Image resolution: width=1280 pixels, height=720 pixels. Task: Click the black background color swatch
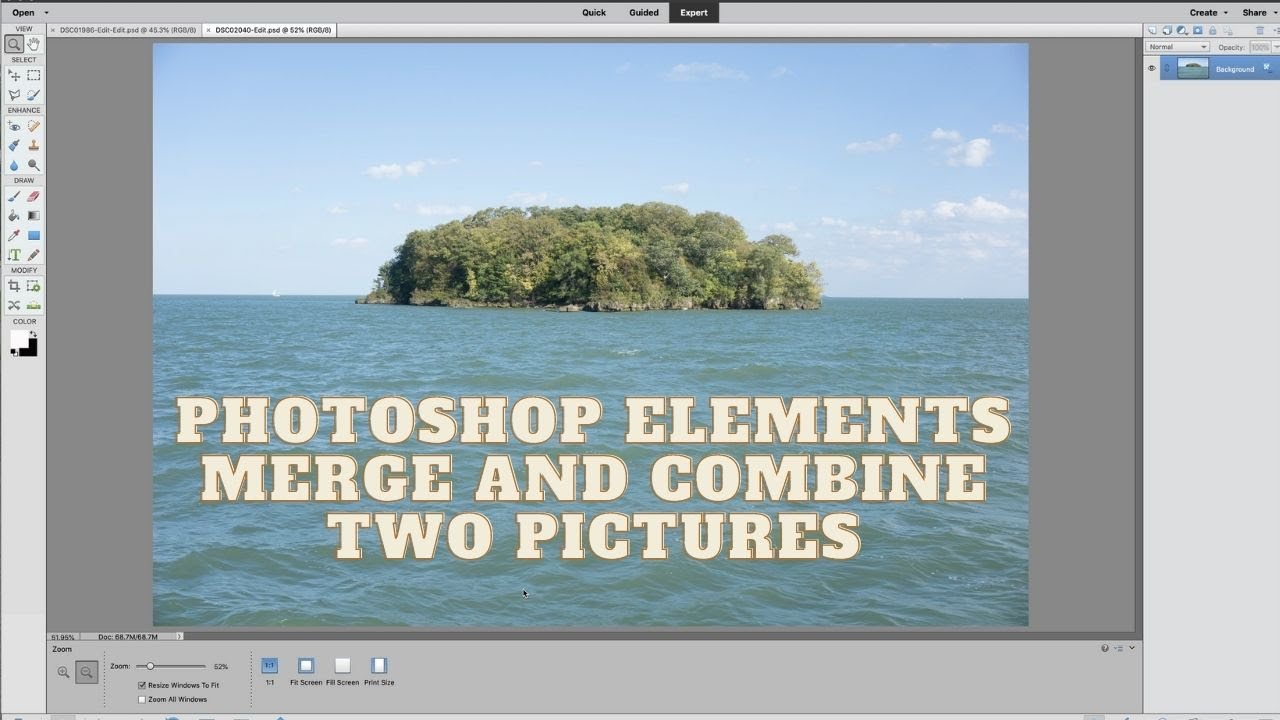point(30,350)
